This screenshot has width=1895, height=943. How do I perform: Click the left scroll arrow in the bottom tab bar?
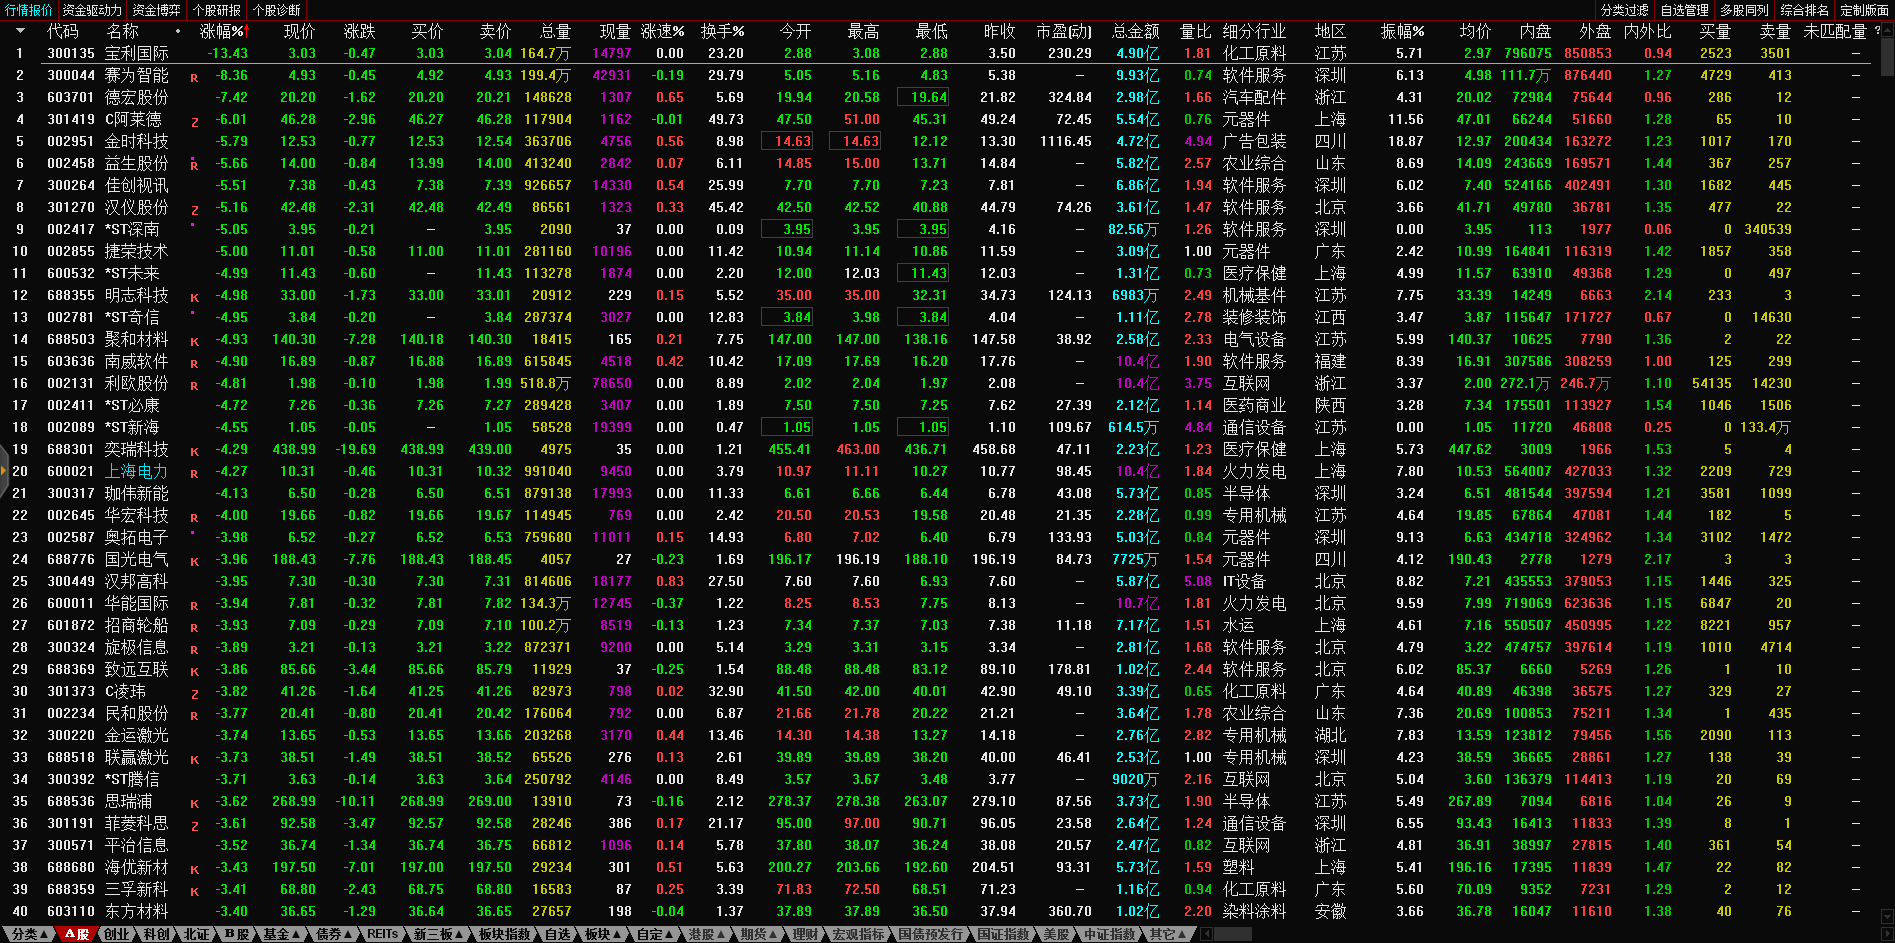click(1206, 934)
